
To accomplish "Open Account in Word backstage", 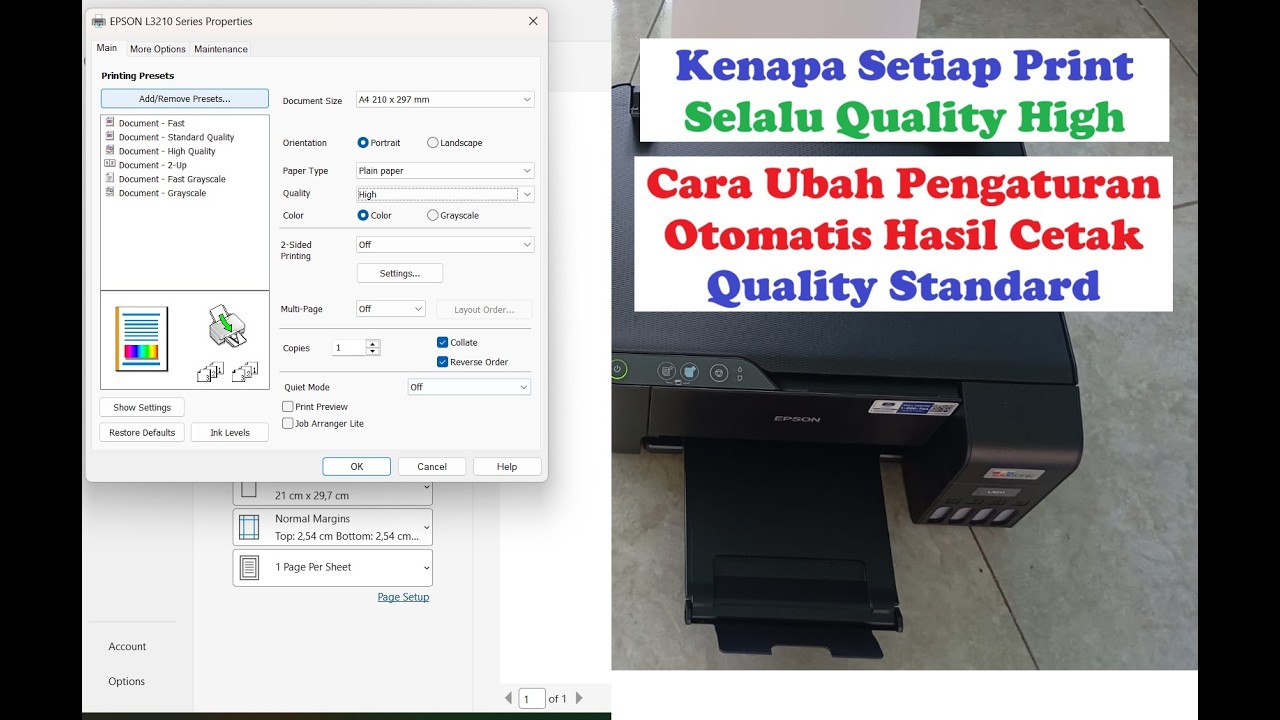I will pos(127,647).
